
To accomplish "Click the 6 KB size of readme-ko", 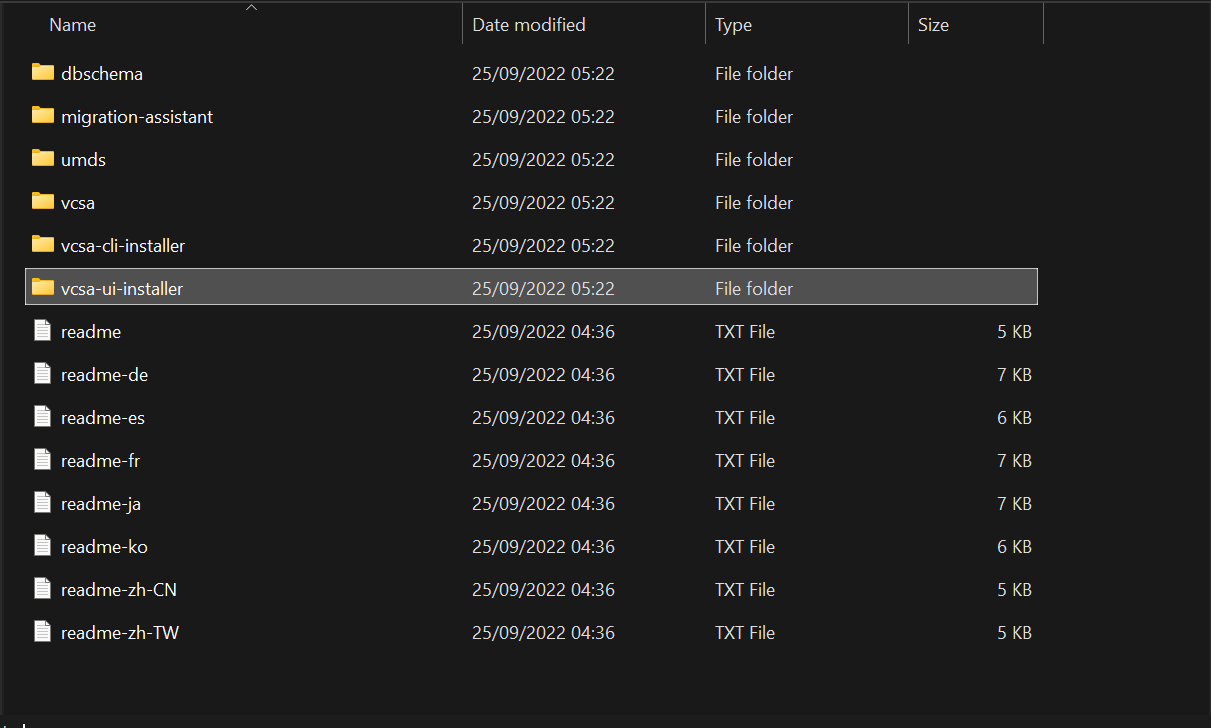I will coord(1014,547).
